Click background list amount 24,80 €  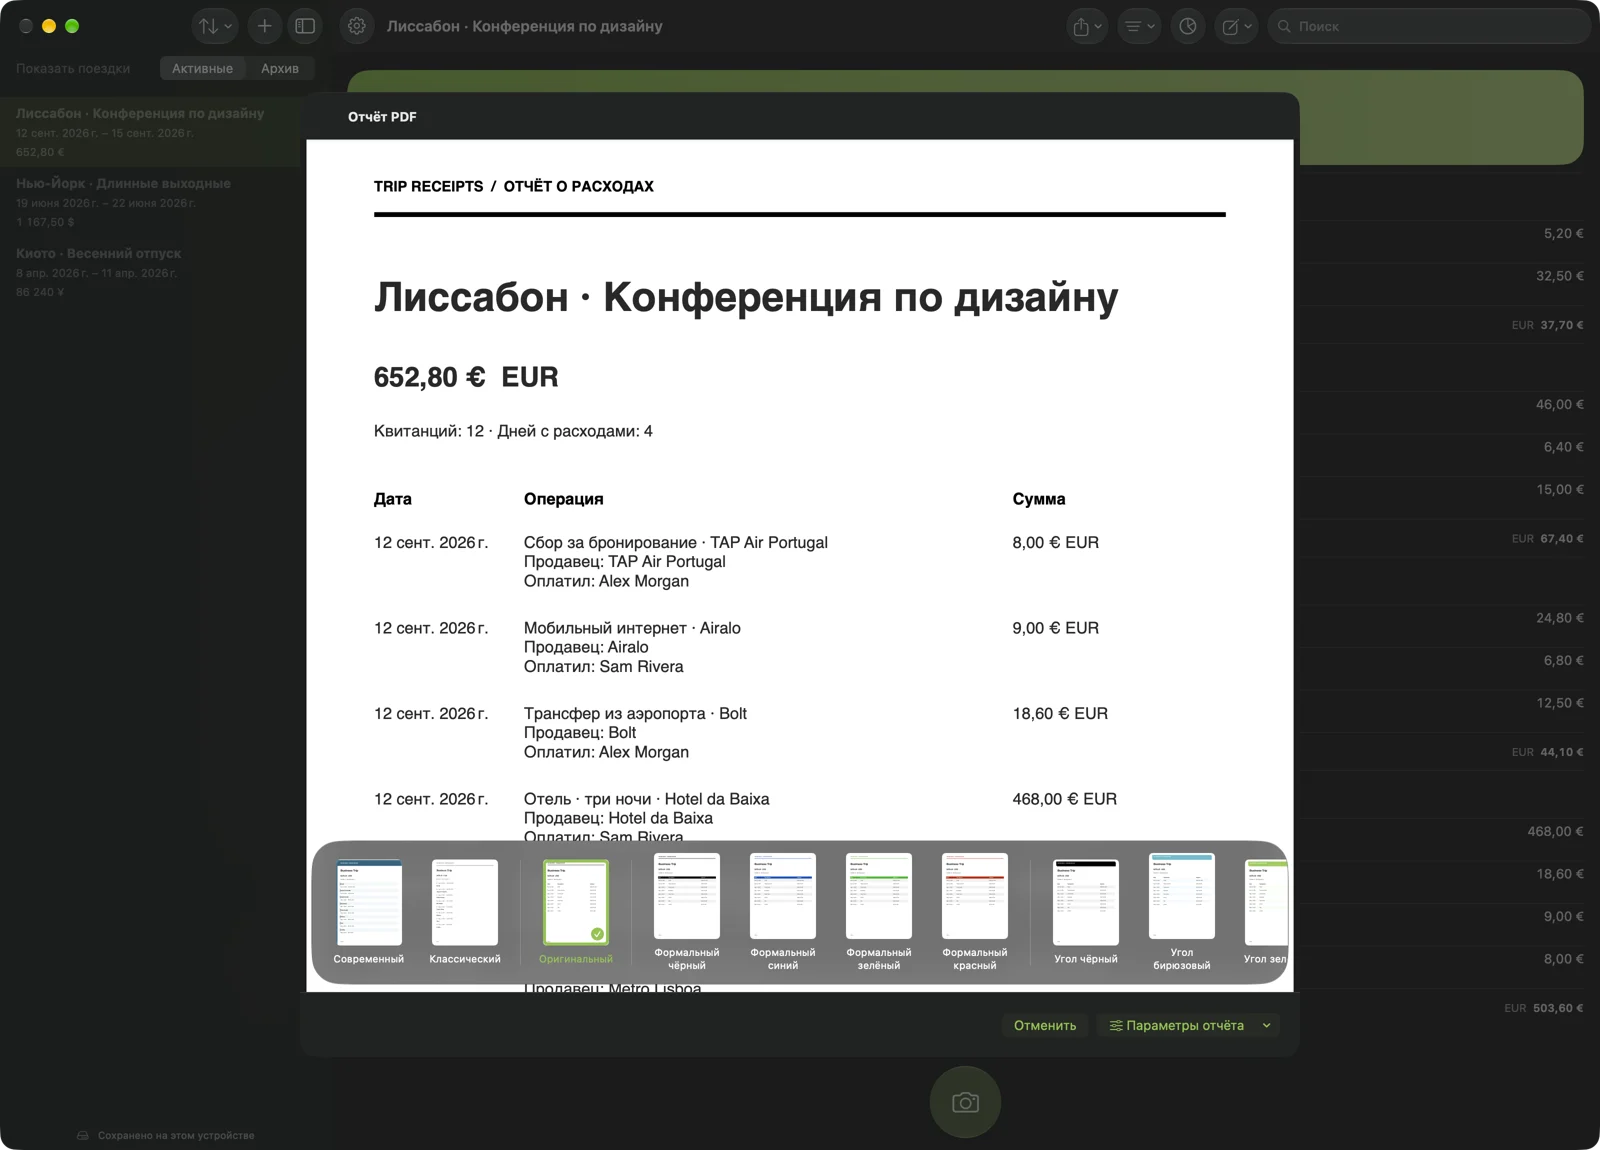[1559, 618]
